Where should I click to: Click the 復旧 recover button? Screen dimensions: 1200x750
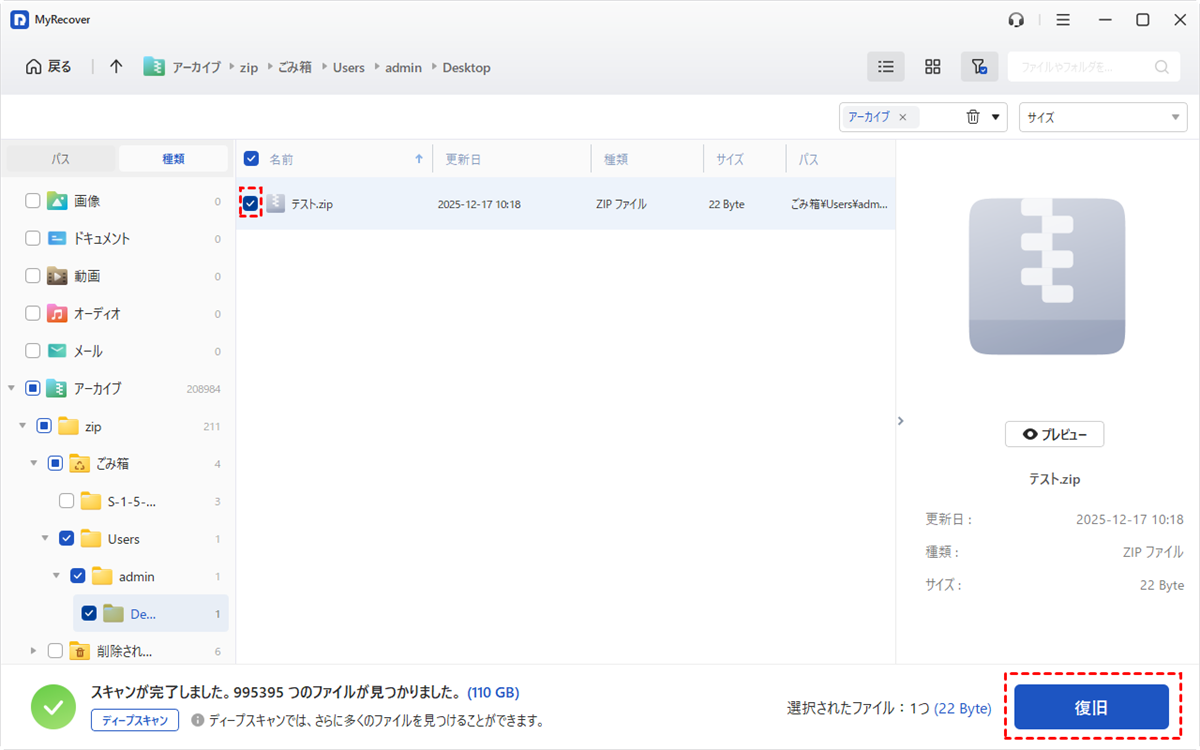(x=1091, y=707)
